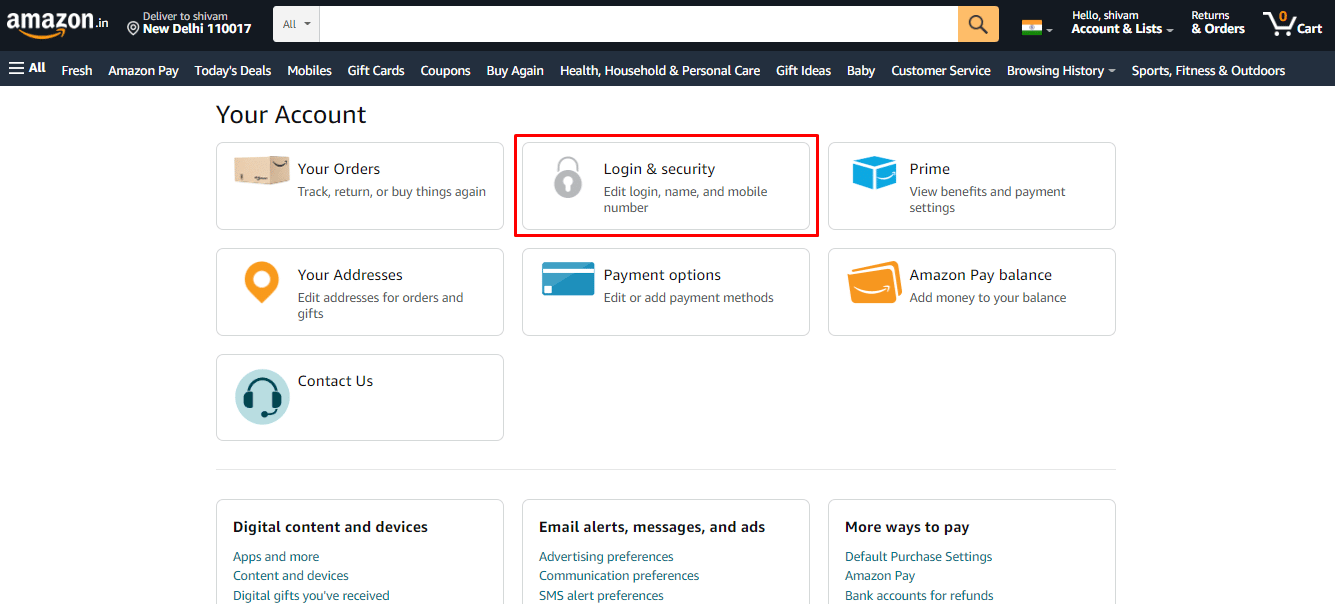Open the All search category dropdown

pyautogui.click(x=296, y=24)
